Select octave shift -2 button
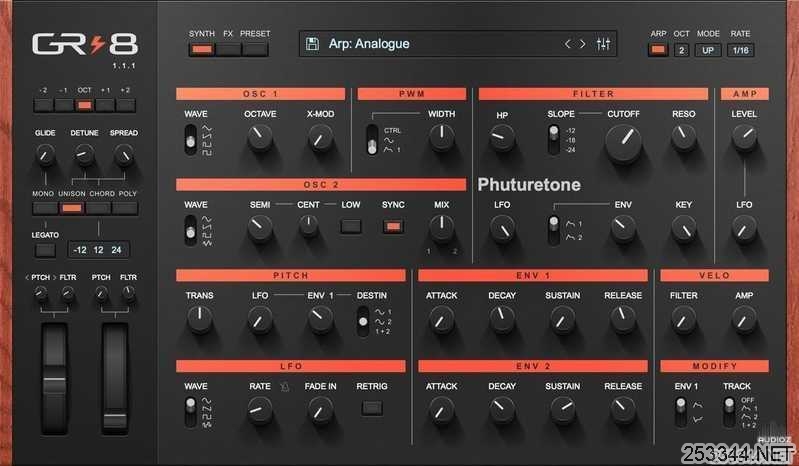The height and width of the screenshot is (466, 799). pos(43,105)
